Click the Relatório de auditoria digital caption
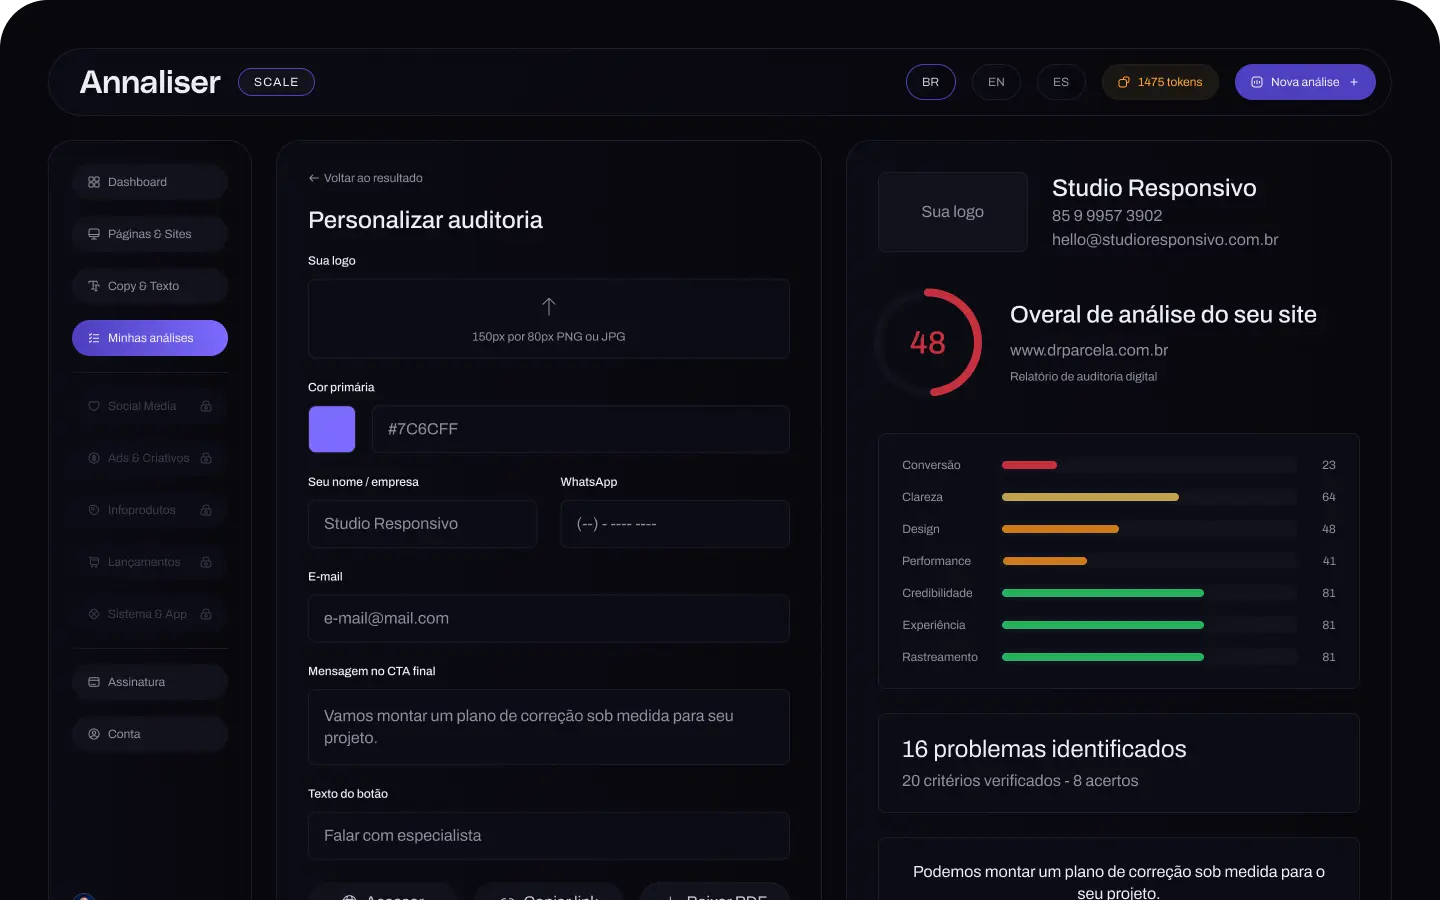This screenshot has width=1440, height=900. coord(1083,377)
